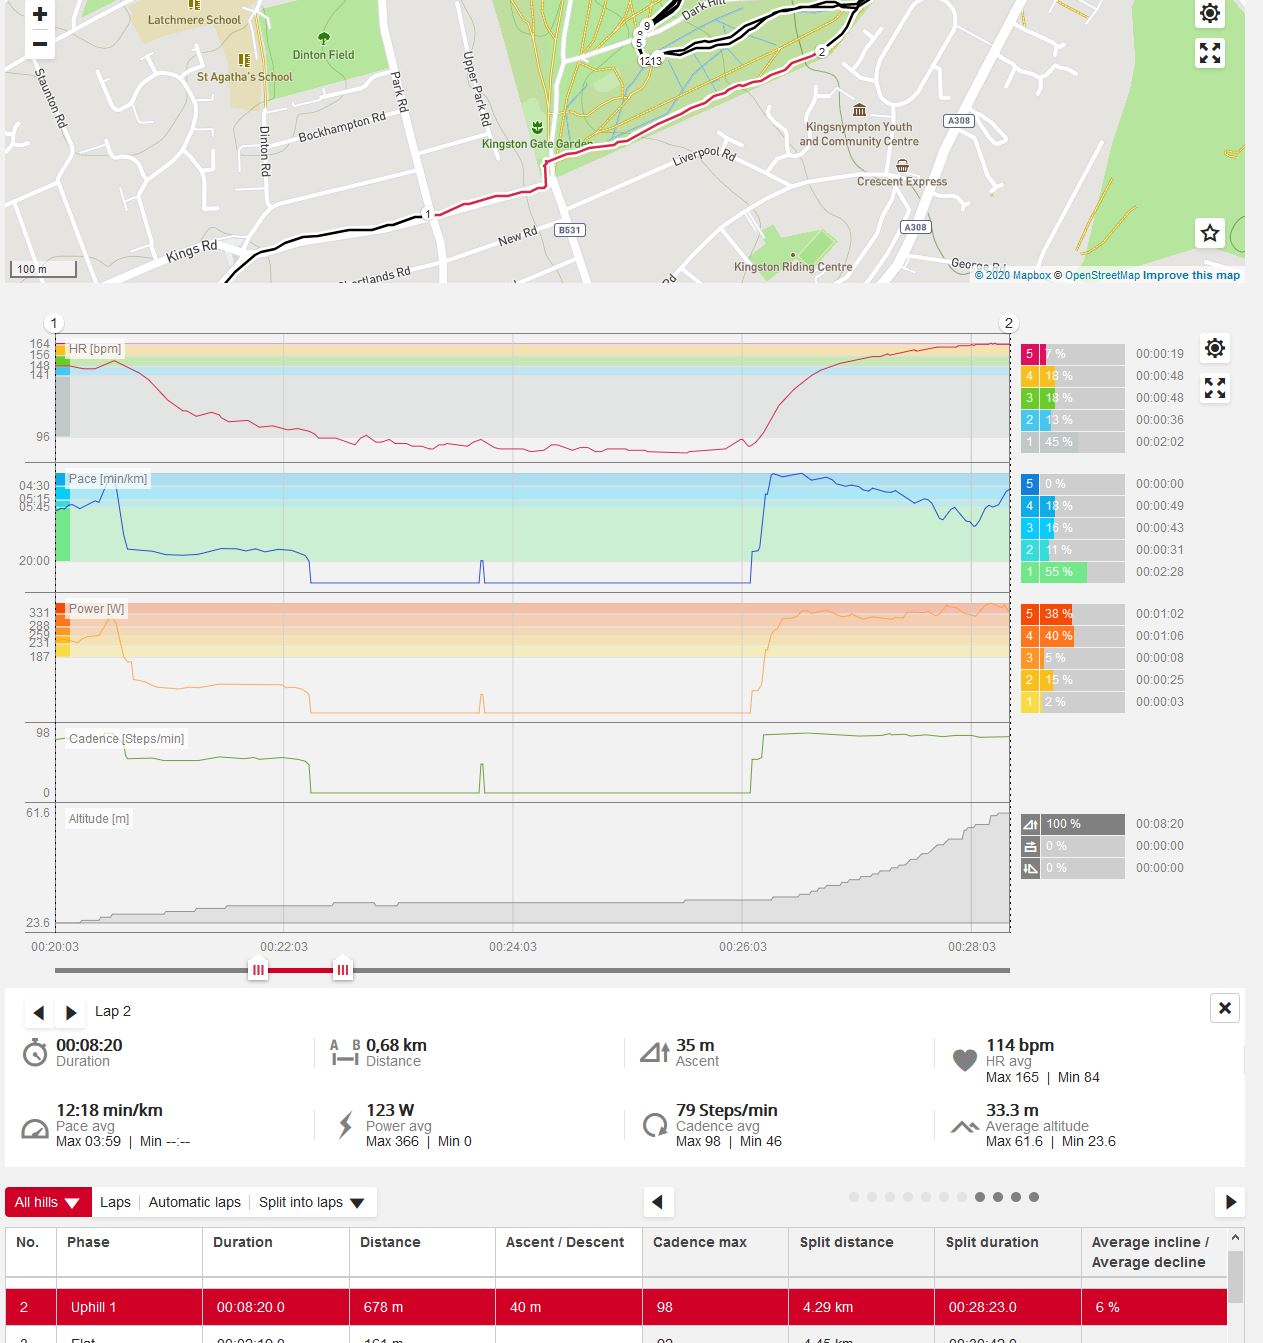The image size is (1263, 1343).
Task: Switch to the Laps tab
Action: pyautogui.click(x=115, y=1202)
